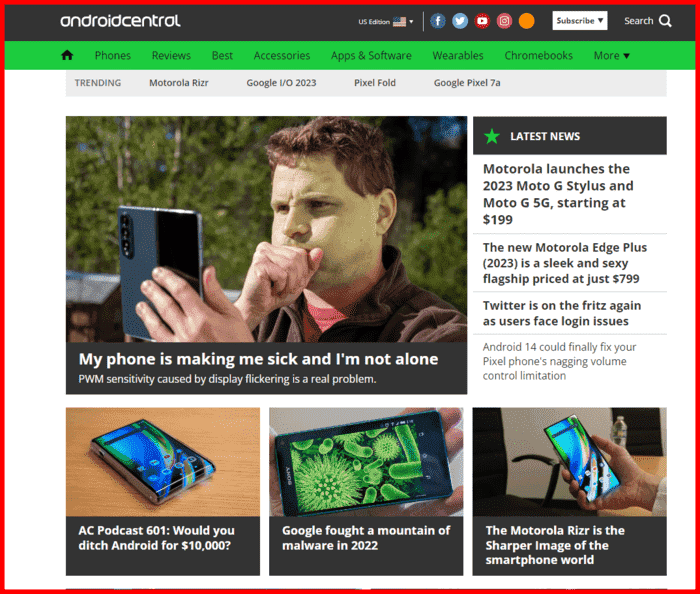The height and width of the screenshot is (594, 700).
Task: Click the androidcentral logo
Action: 121,21
